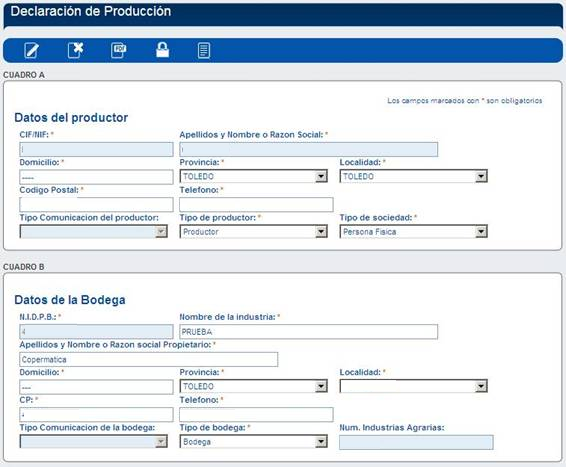The image size is (566, 467).
Task: Open the bodega Provincia dropdown showing TOLEDO
Action: tap(254, 386)
